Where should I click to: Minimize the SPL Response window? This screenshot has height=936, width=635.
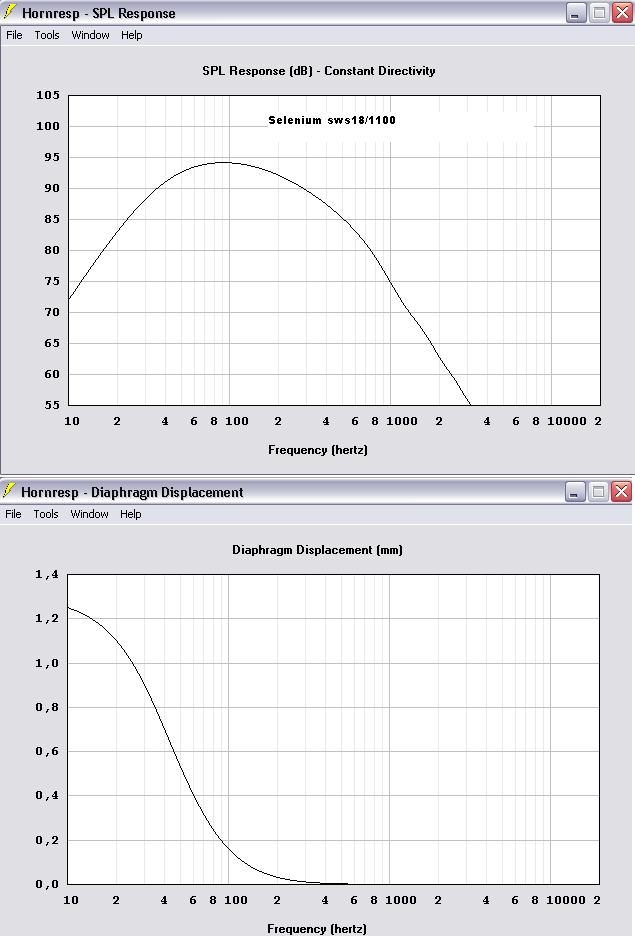576,13
